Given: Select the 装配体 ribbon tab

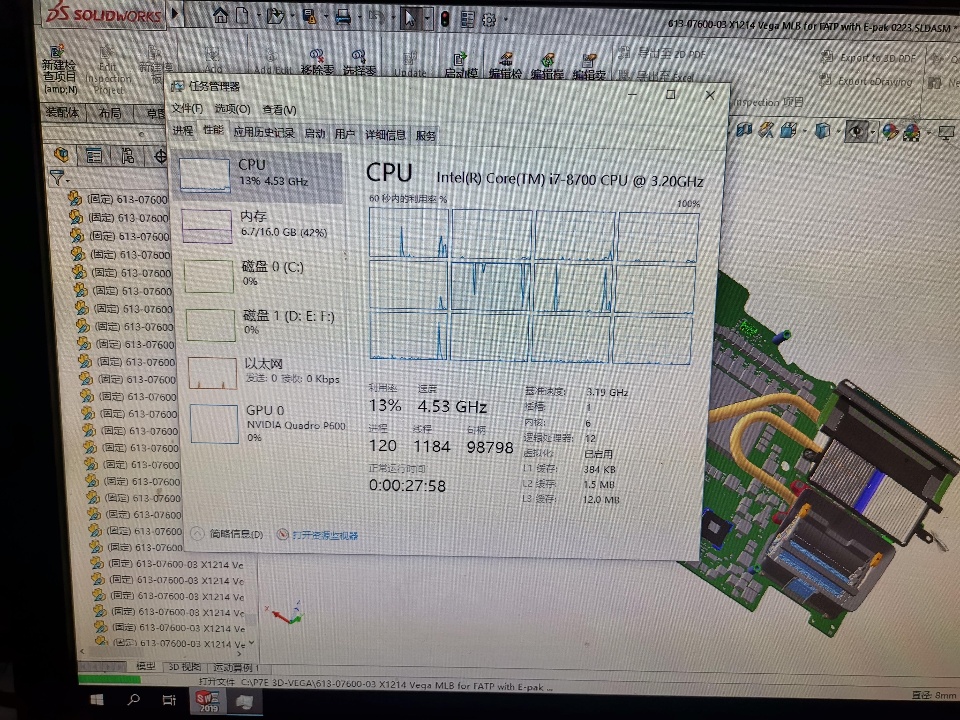Looking at the screenshot, I should click(x=62, y=112).
